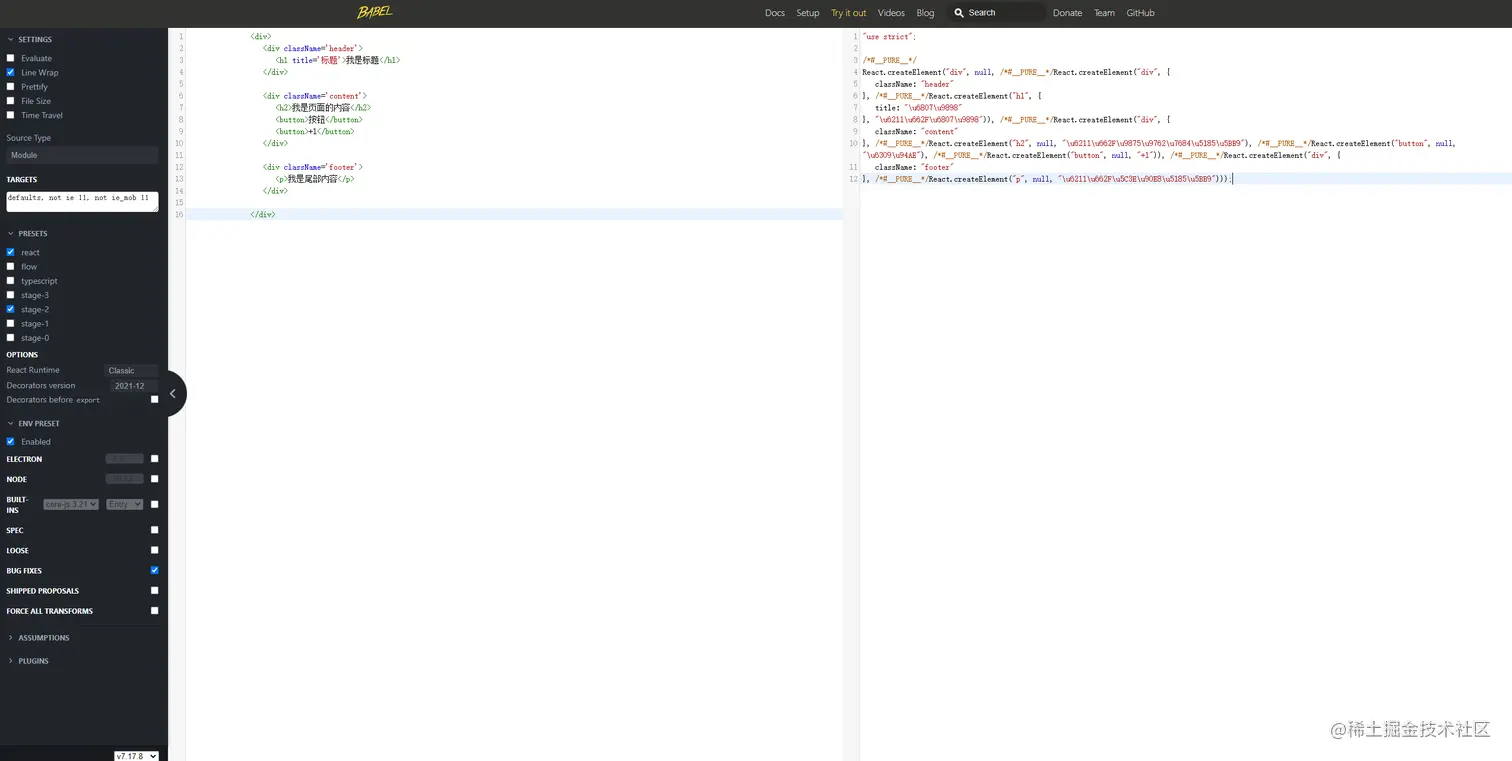
Task: Open the Videos page
Action: point(891,13)
